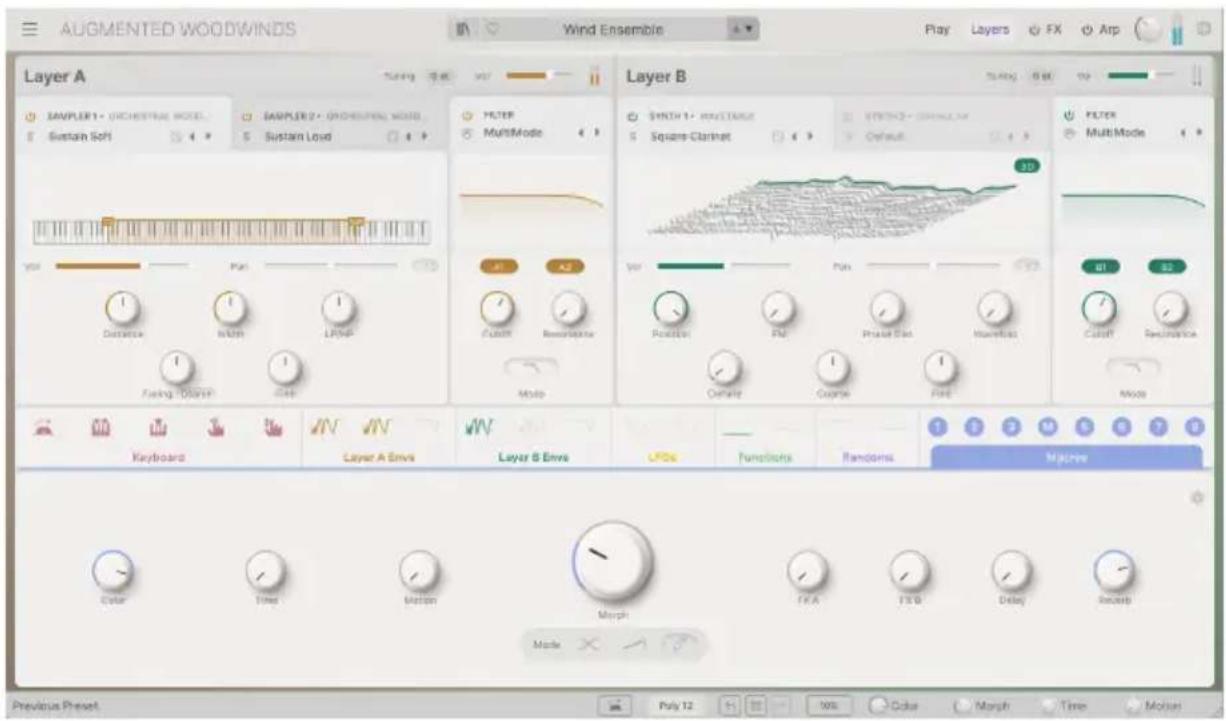Screen dimensions: 1226x721
Task: Toggle B1 filter routing pill
Action: 1099,267
